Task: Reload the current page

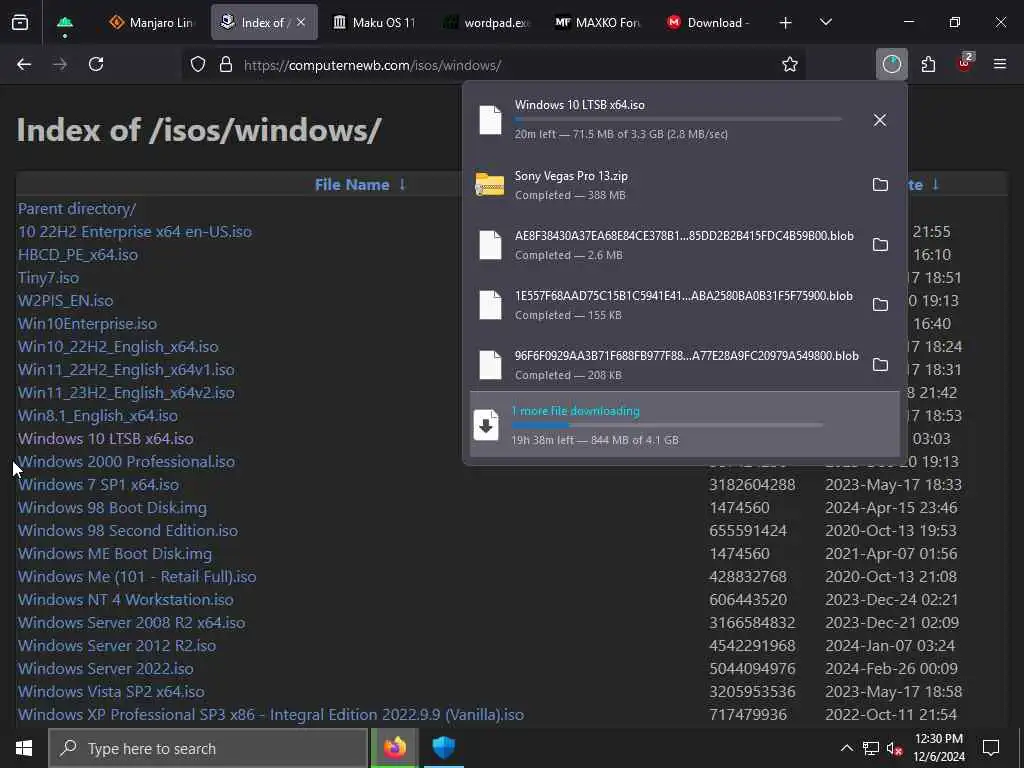Action: (96, 64)
